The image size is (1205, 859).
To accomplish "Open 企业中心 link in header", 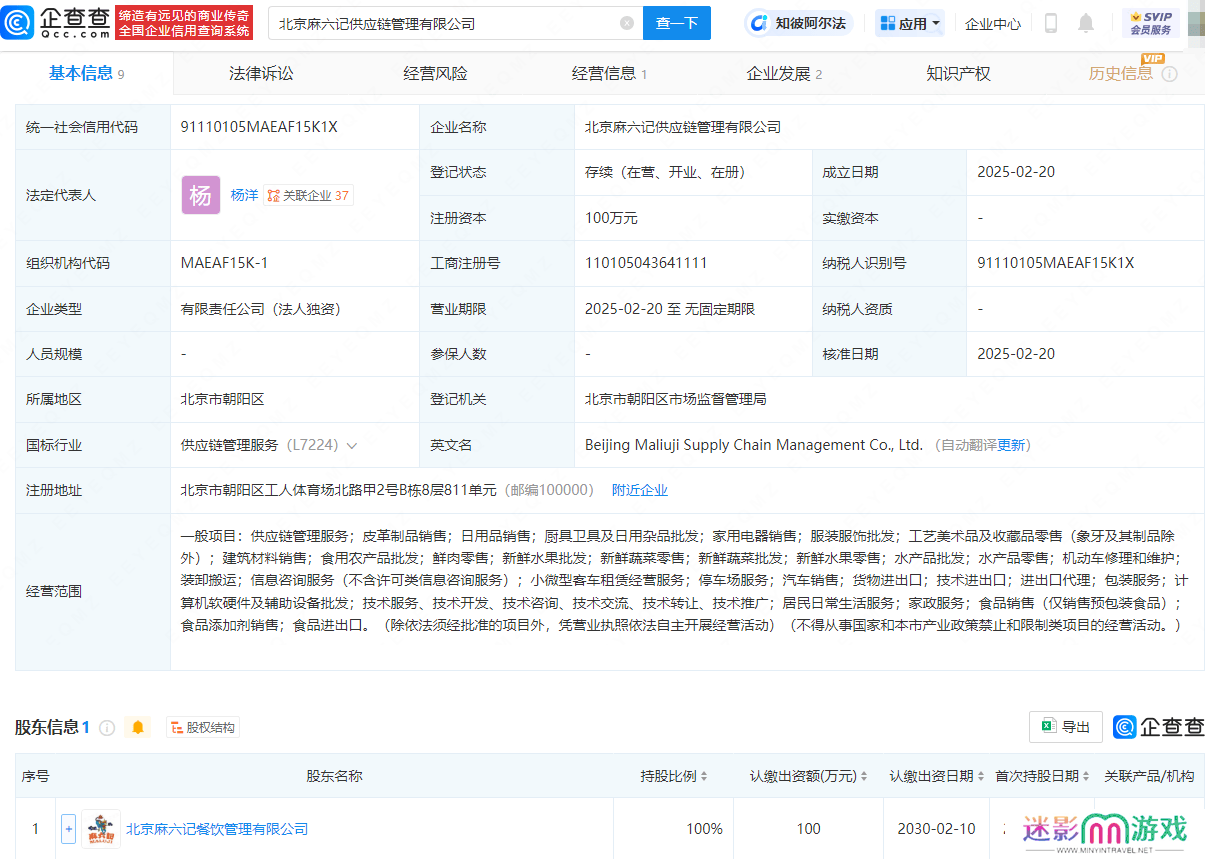I will [993, 23].
